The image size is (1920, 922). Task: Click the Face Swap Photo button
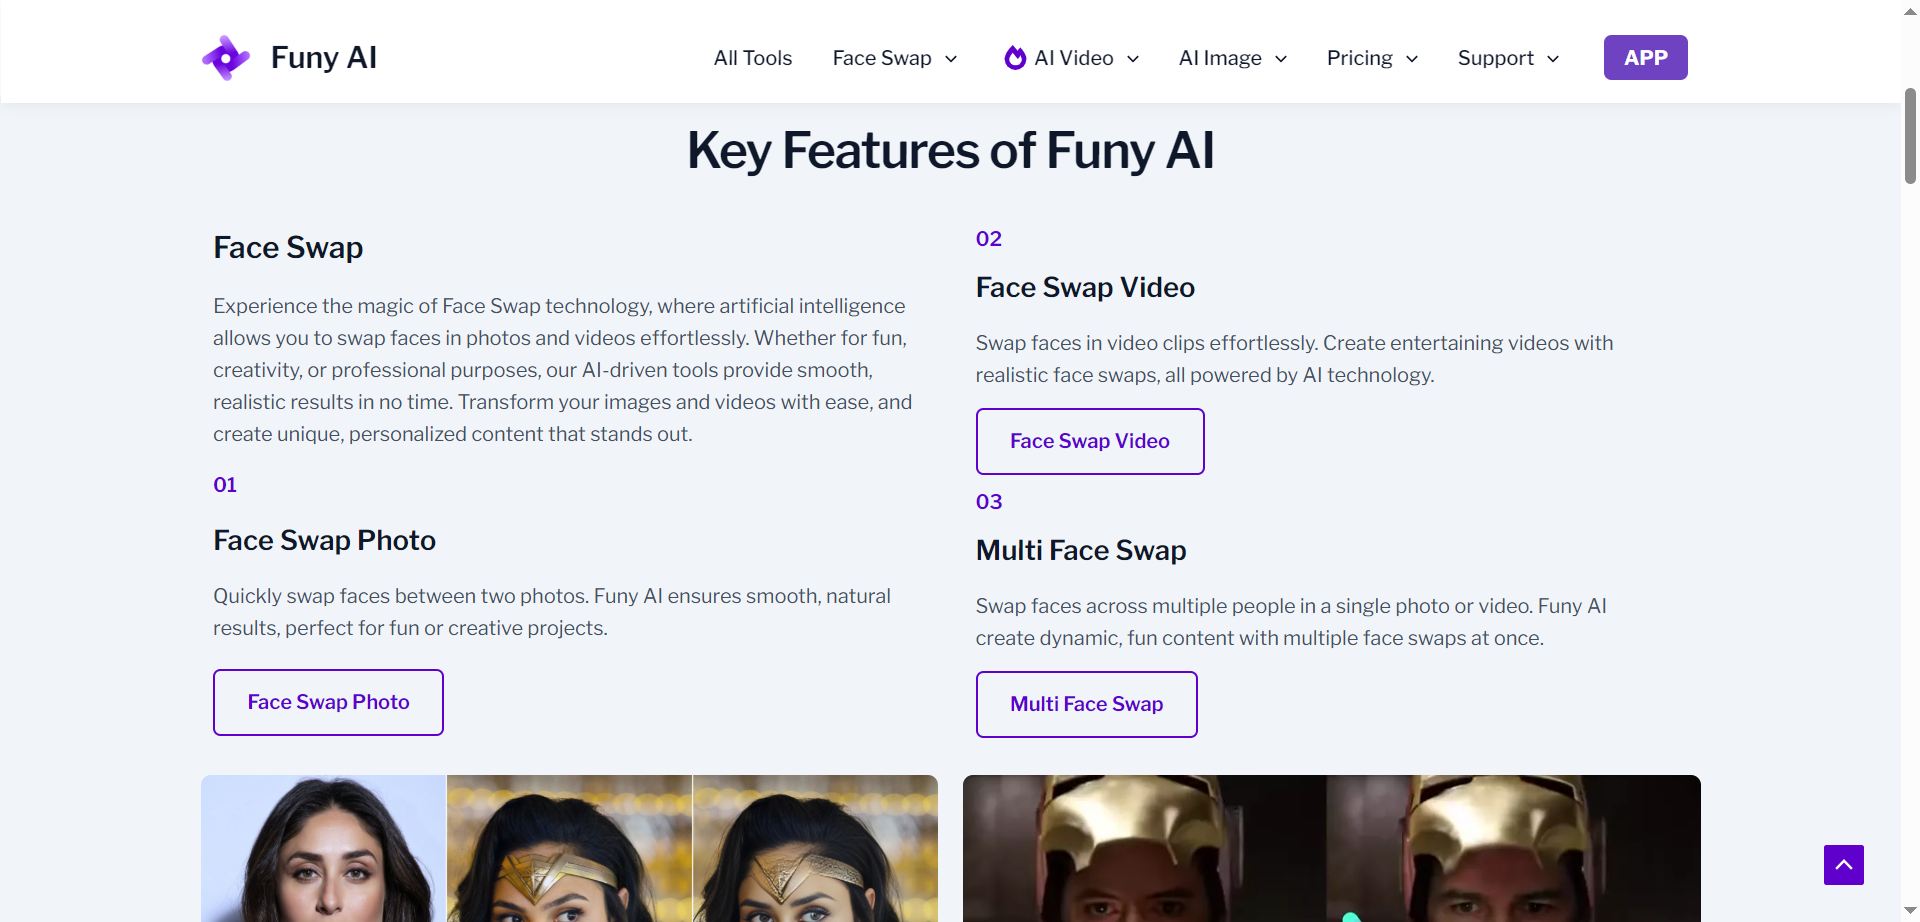[x=328, y=702]
